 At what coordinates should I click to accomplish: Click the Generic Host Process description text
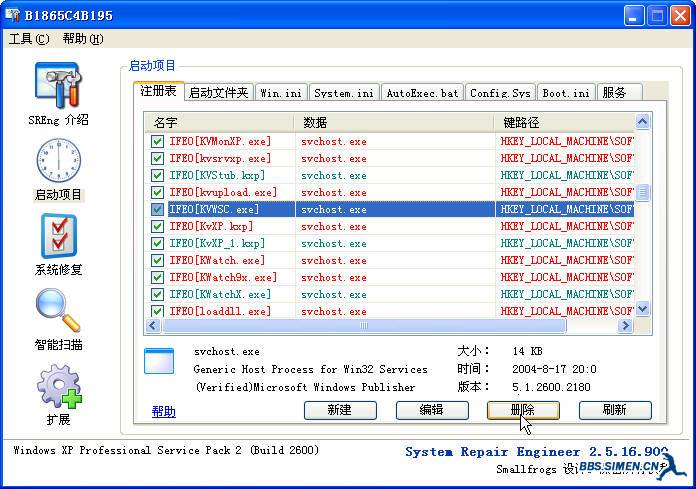(310, 370)
